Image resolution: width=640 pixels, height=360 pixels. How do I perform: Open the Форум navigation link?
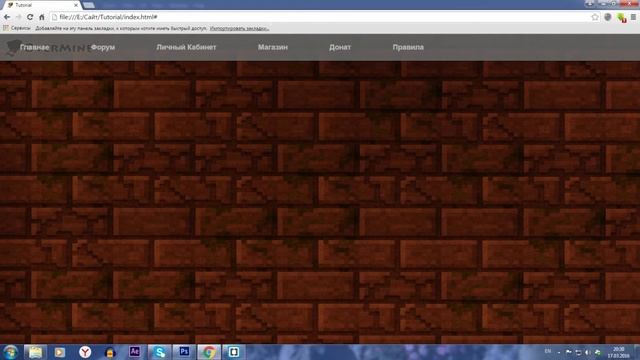pyautogui.click(x=103, y=47)
